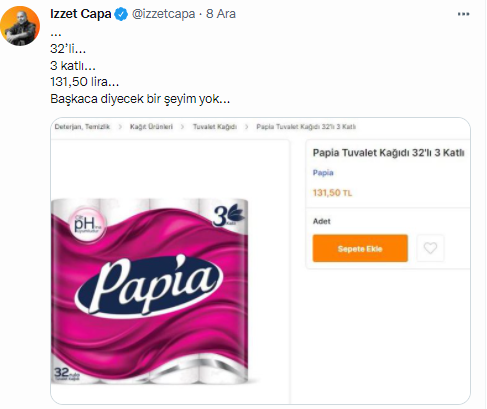Screen dimensions: 487x409
Task: Open Izzet Capa's profile avatar
Action: tap(20, 26)
